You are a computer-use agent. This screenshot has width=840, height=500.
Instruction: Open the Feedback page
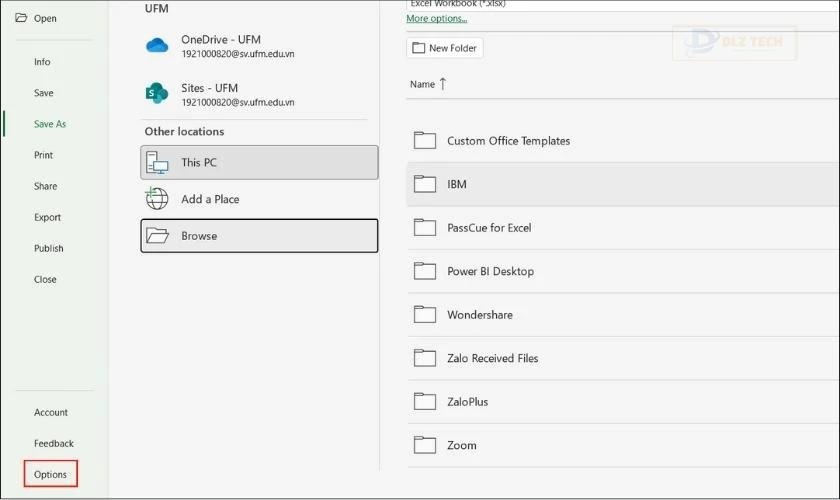[x=54, y=443]
